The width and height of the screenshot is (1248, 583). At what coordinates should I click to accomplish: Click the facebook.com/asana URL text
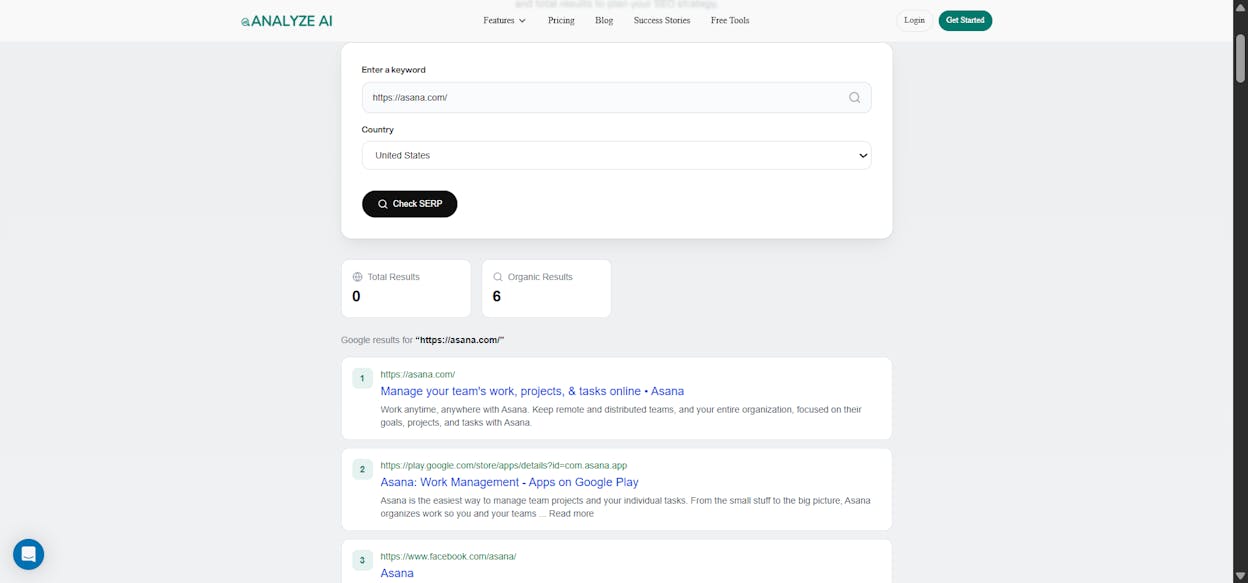tap(448, 556)
